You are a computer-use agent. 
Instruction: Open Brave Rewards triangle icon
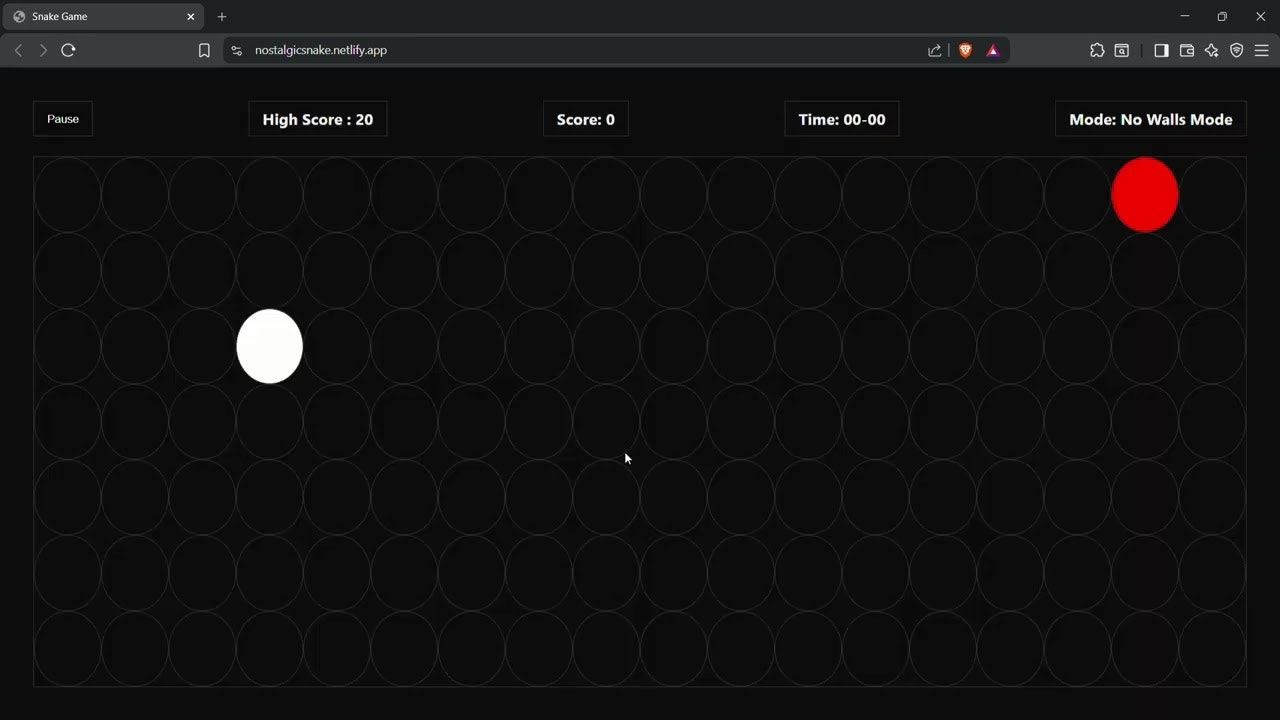(993, 50)
